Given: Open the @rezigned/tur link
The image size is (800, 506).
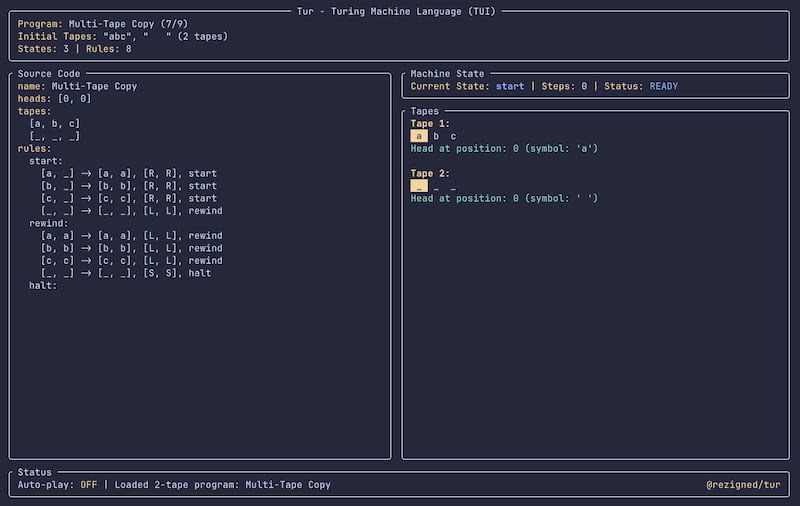Looking at the screenshot, I should pyautogui.click(x=742, y=485).
